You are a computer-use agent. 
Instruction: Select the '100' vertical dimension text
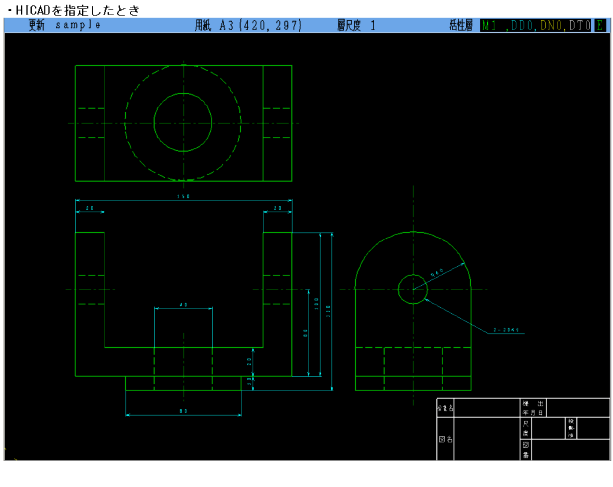click(317, 304)
